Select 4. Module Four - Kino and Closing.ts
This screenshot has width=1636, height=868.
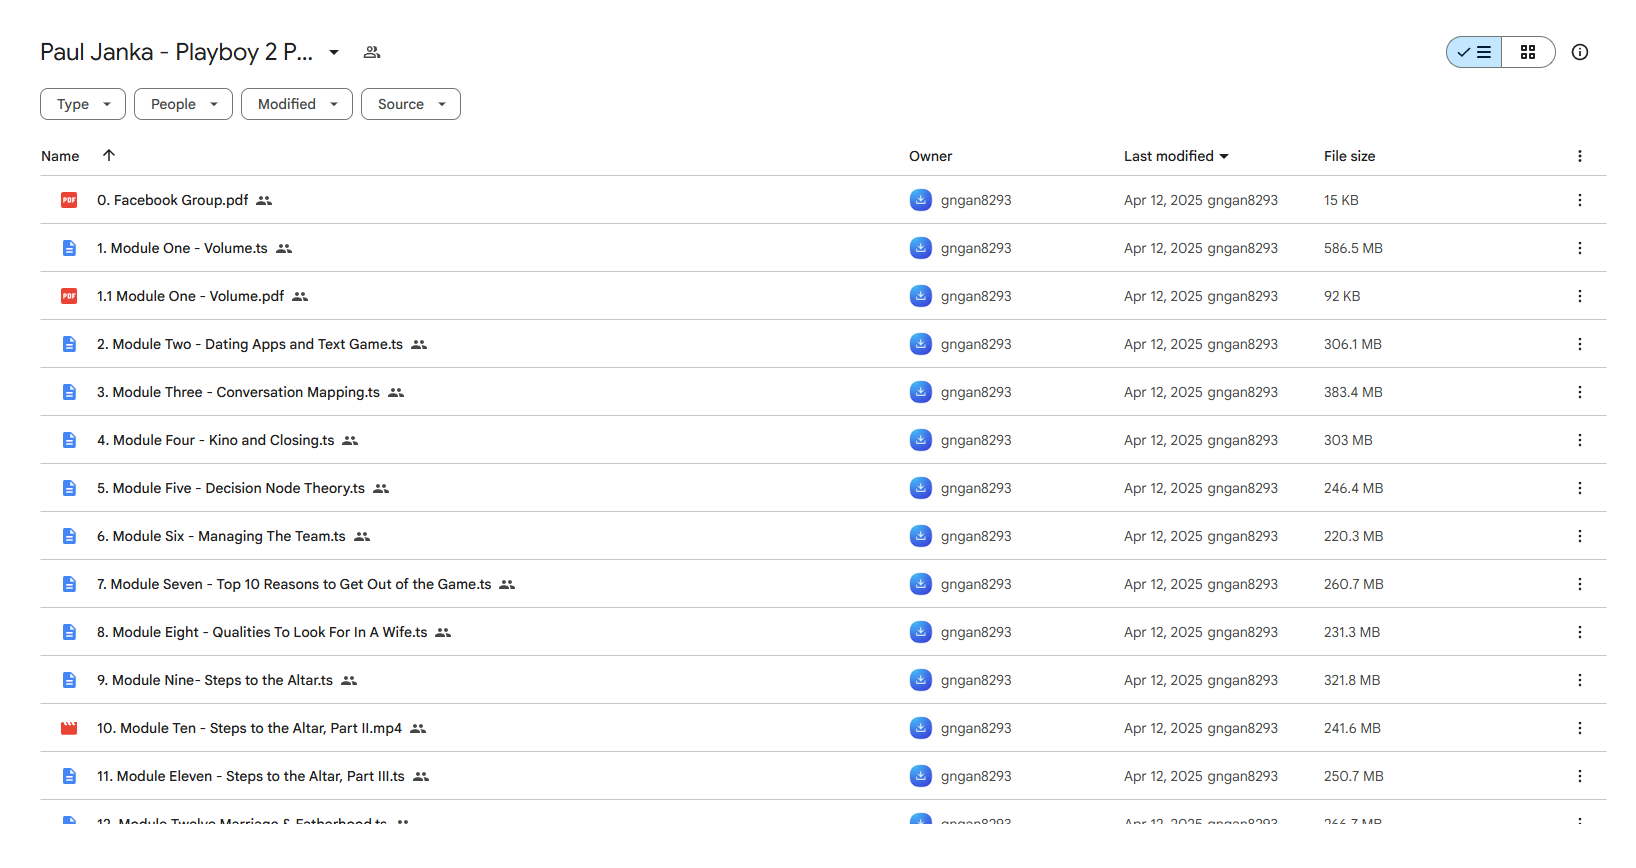coord(216,440)
